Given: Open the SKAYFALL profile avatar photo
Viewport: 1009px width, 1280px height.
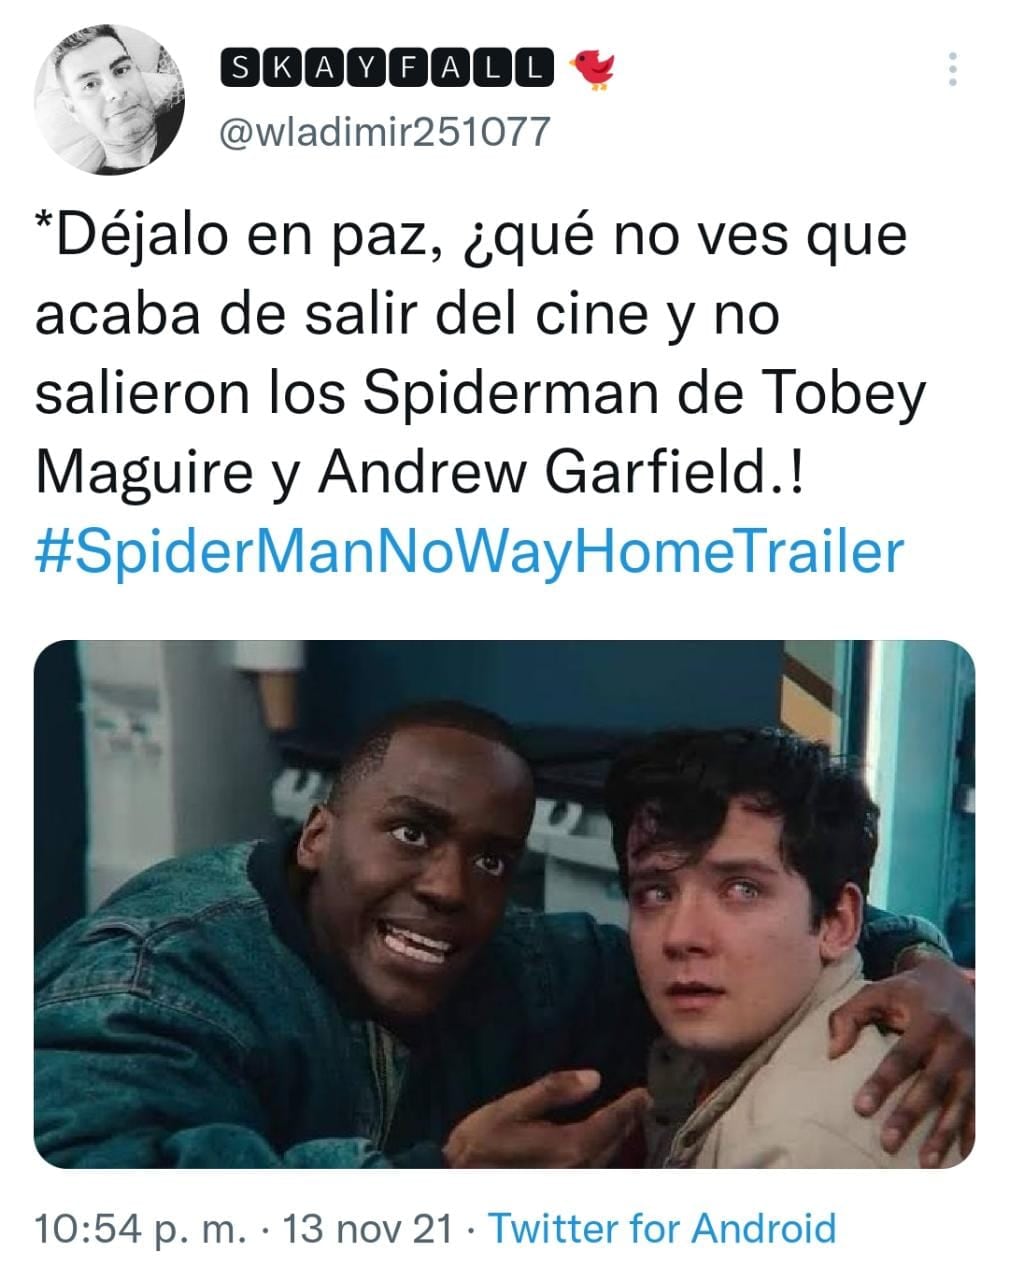Looking at the screenshot, I should click(x=109, y=99).
